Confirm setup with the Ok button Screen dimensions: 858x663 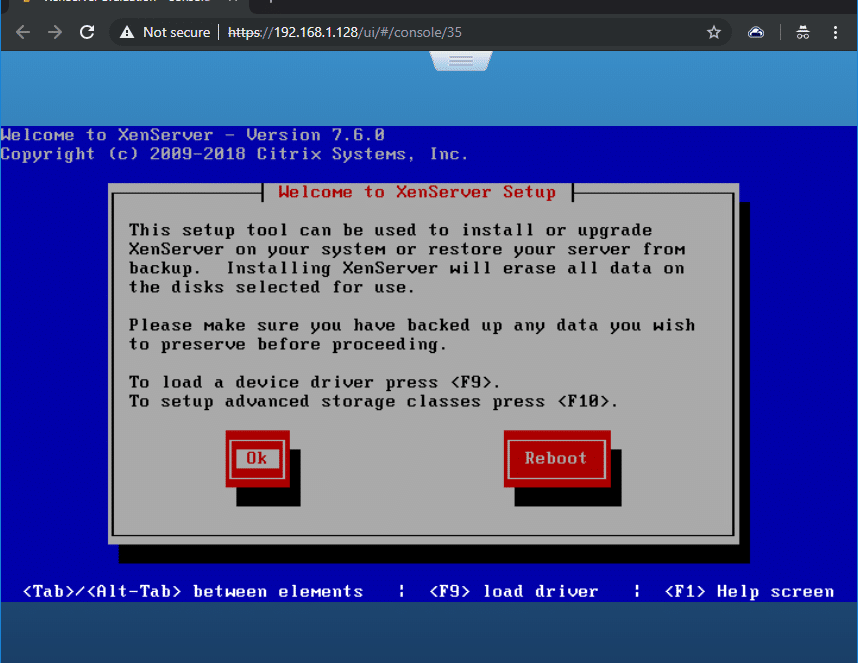pos(257,458)
